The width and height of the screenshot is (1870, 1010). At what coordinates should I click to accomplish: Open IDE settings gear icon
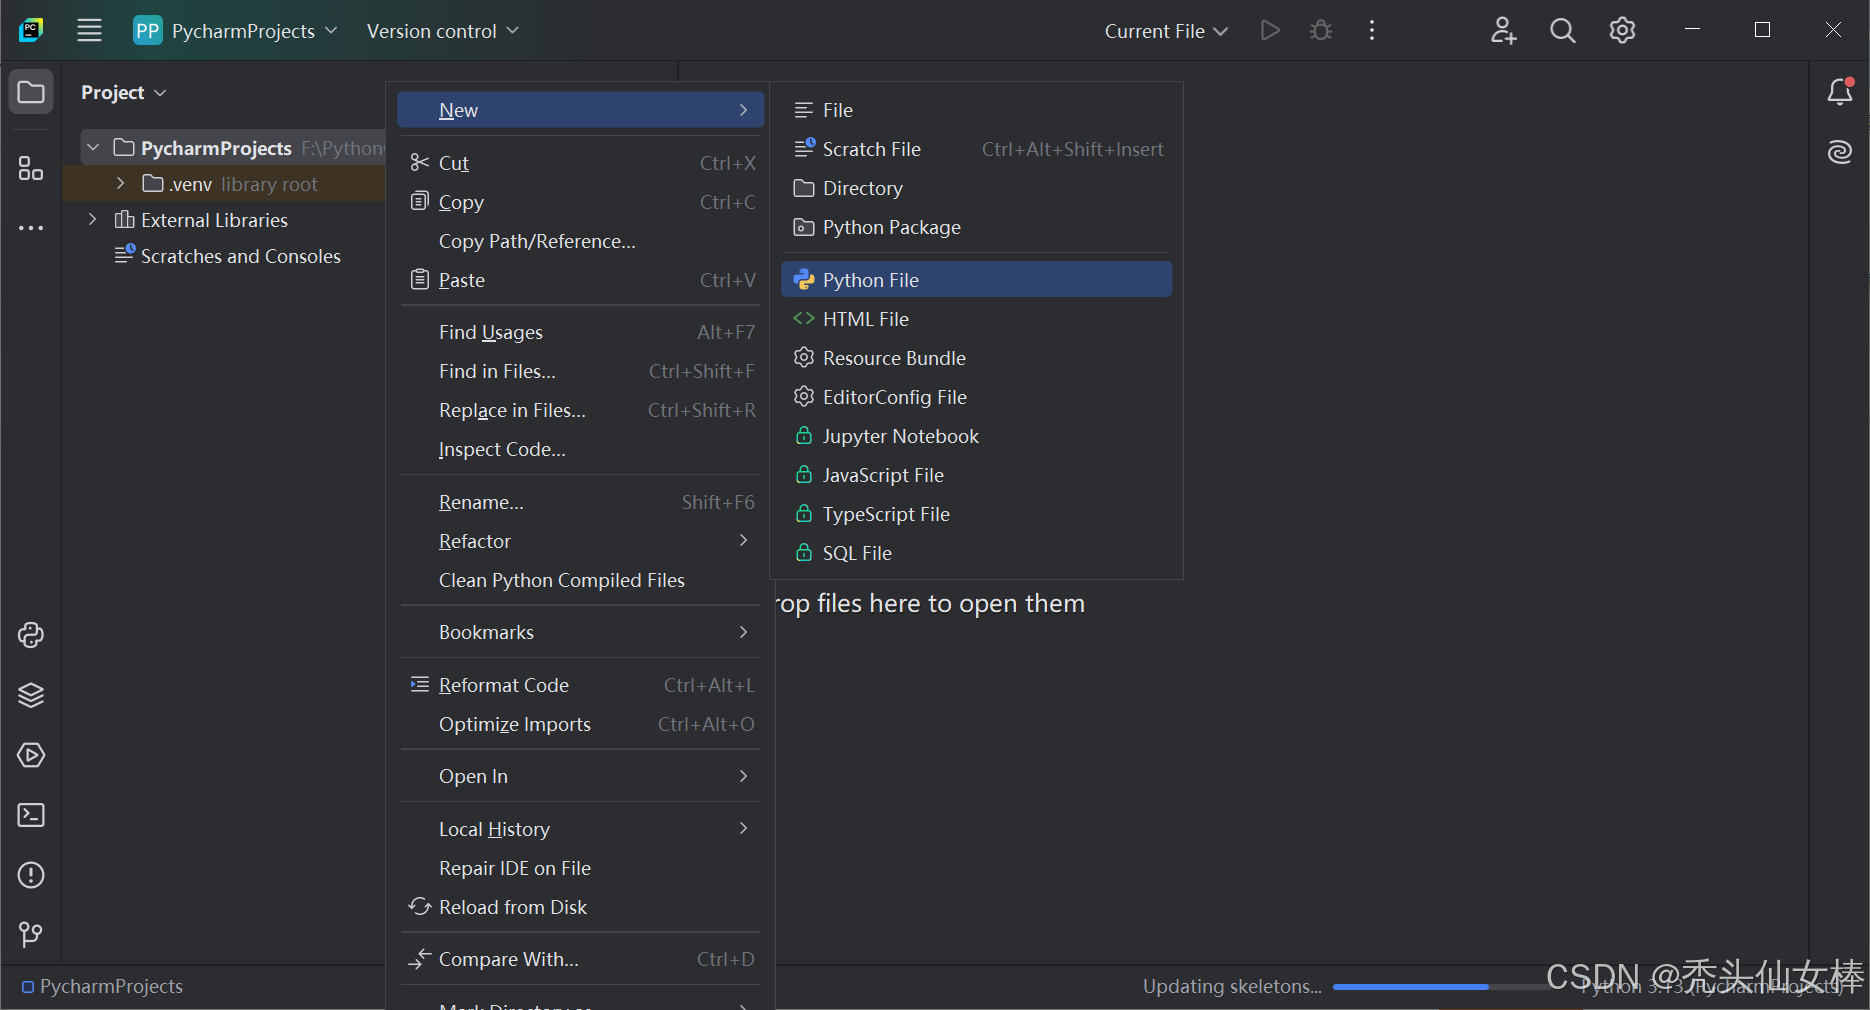(1622, 30)
